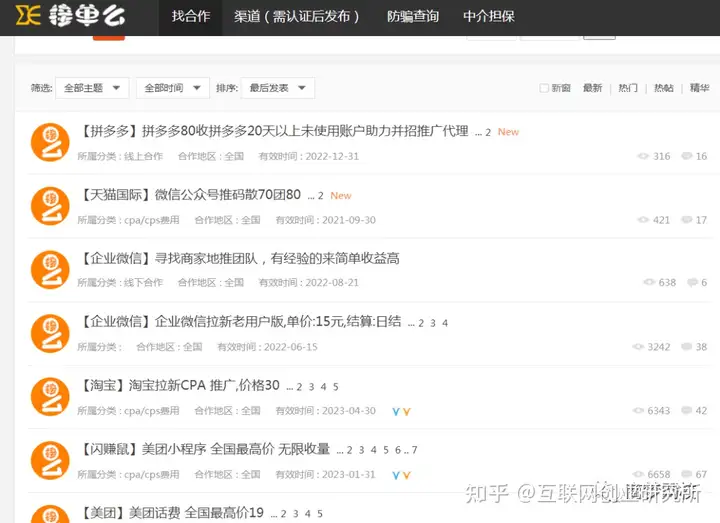720x523 pixels.
Task: Click reply bubble icon beside 6
Action: [x=692, y=282]
